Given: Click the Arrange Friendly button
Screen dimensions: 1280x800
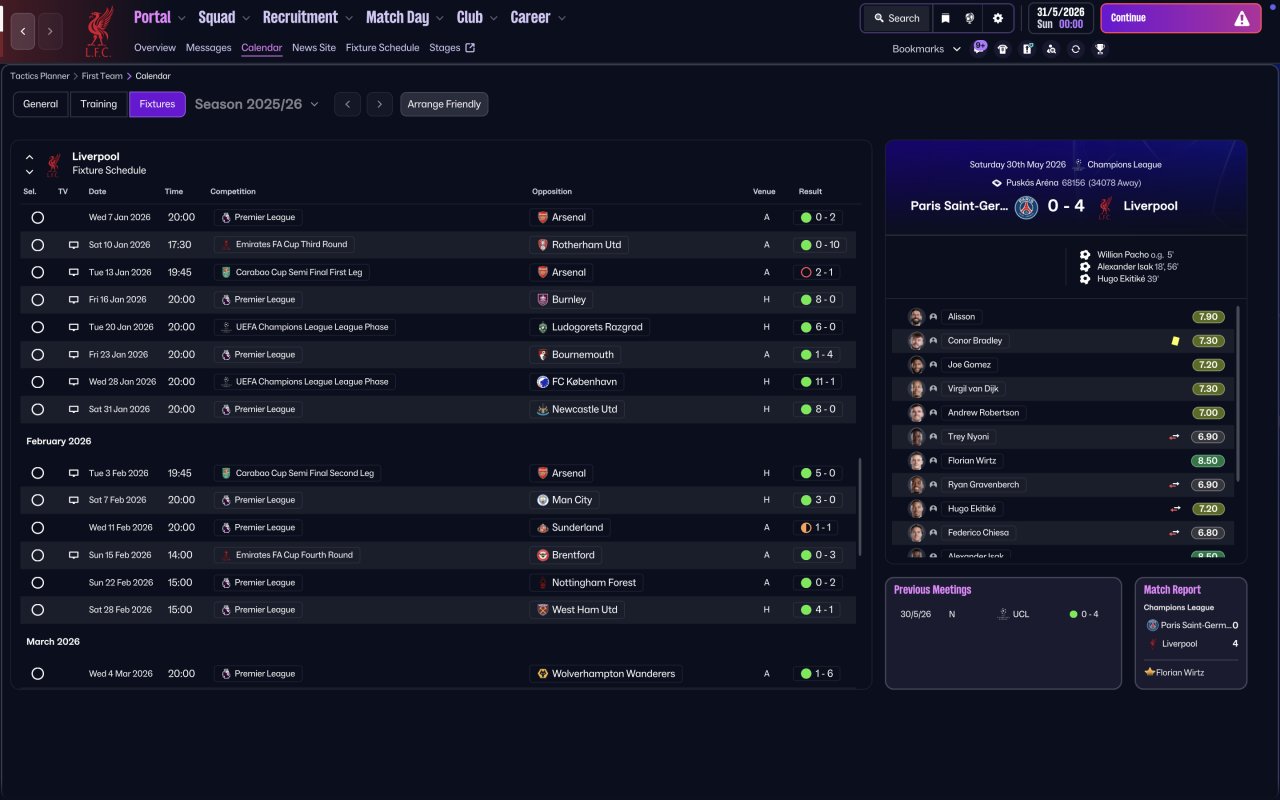Looking at the screenshot, I should tap(444, 104).
